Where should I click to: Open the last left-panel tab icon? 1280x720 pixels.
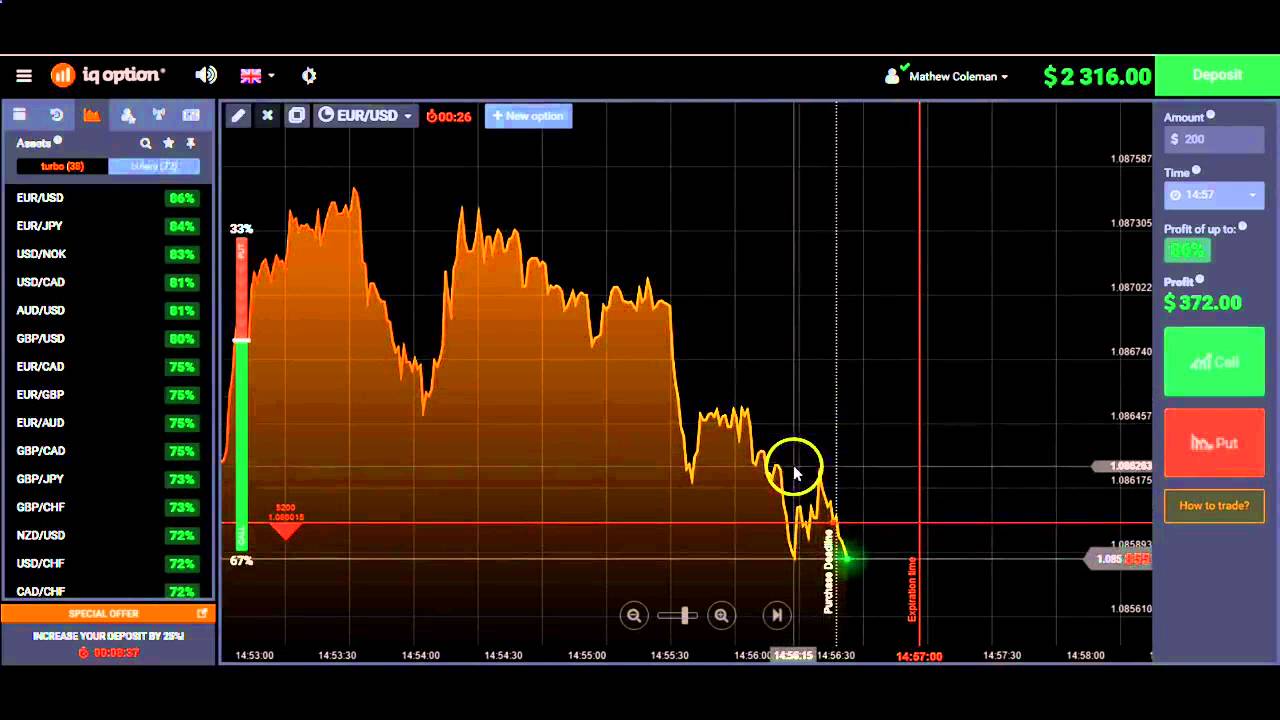tap(192, 115)
